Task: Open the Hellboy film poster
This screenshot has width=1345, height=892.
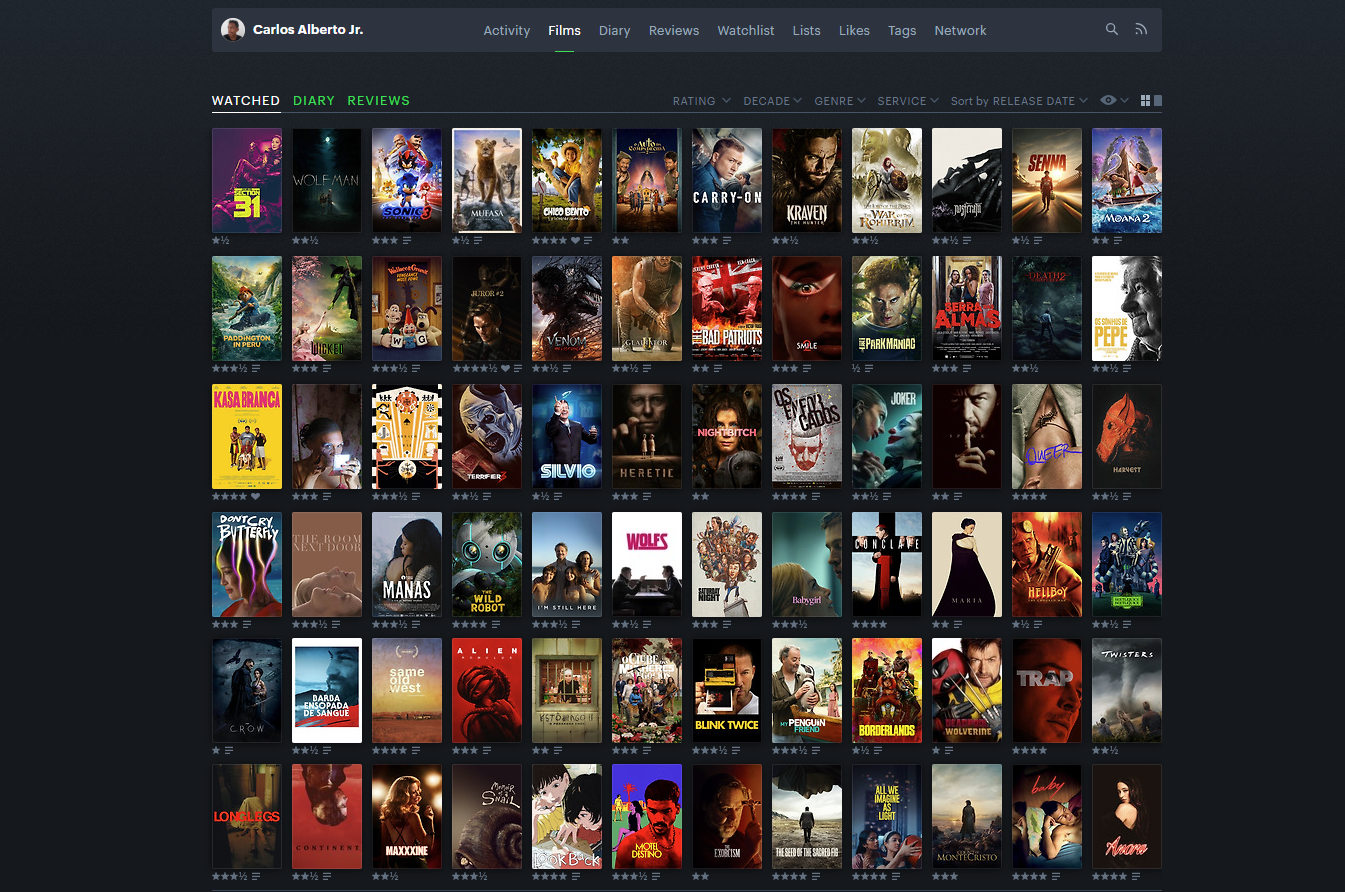Action: tap(1047, 564)
